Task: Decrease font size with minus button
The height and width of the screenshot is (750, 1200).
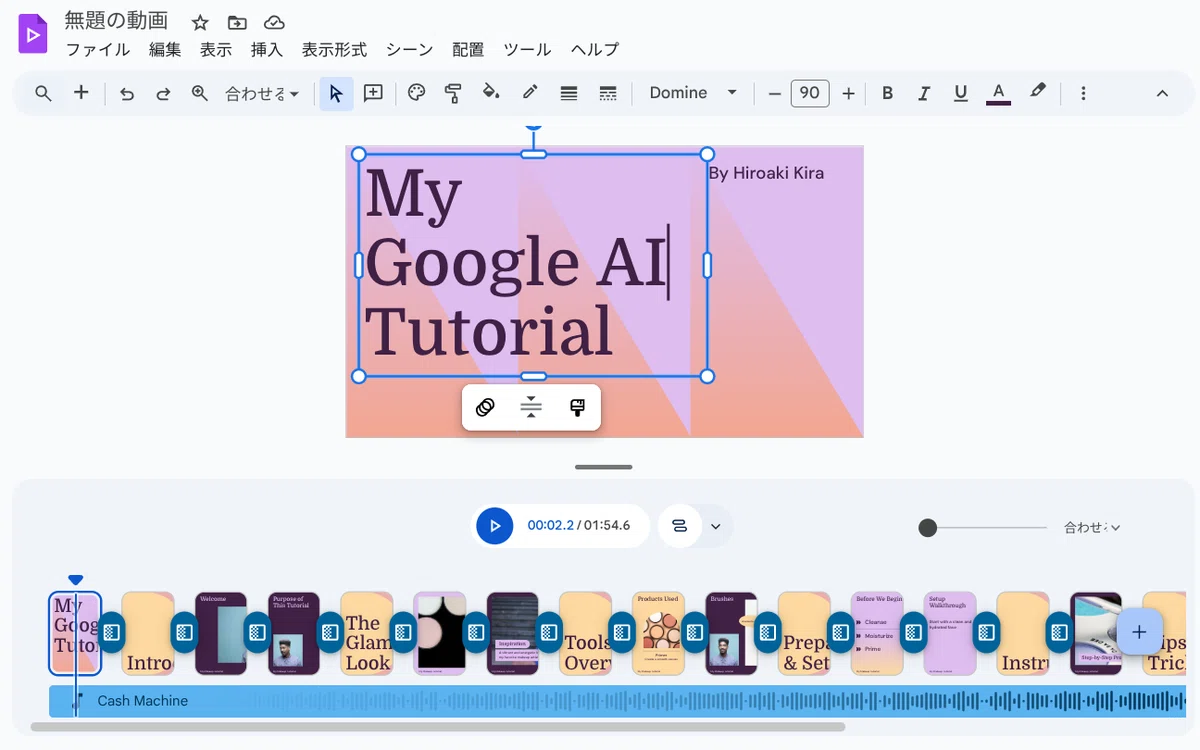Action: point(774,93)
